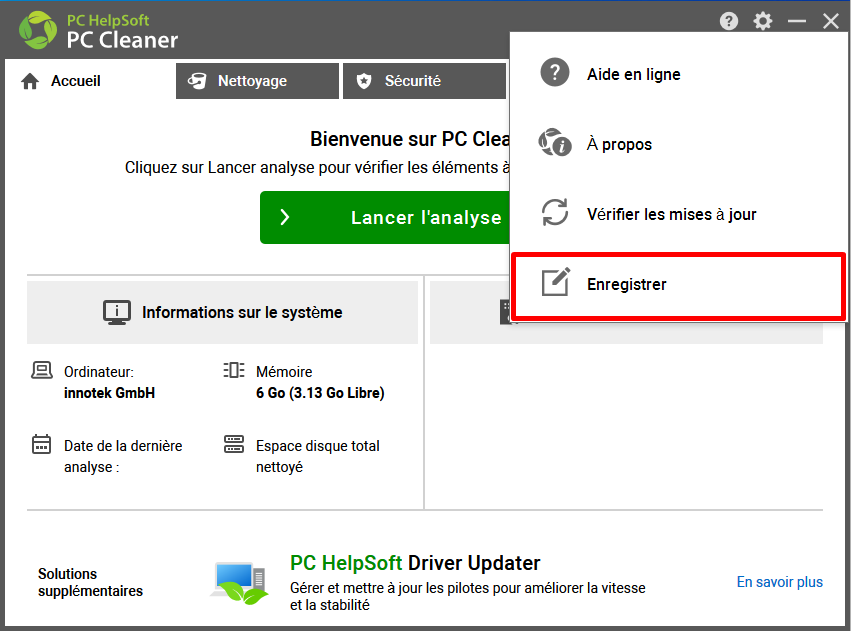Click the info icon next to À propos

click(555, 142)
